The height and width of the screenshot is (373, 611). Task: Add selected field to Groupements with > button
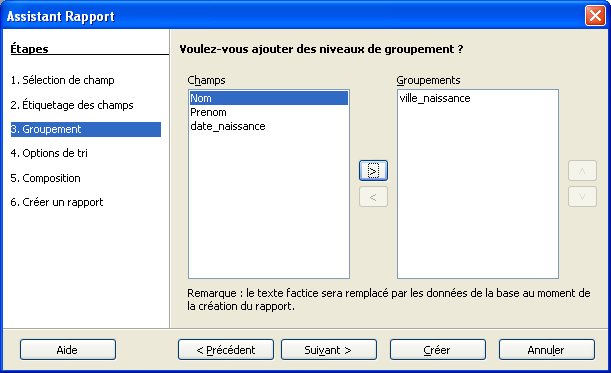click(373, 171)
